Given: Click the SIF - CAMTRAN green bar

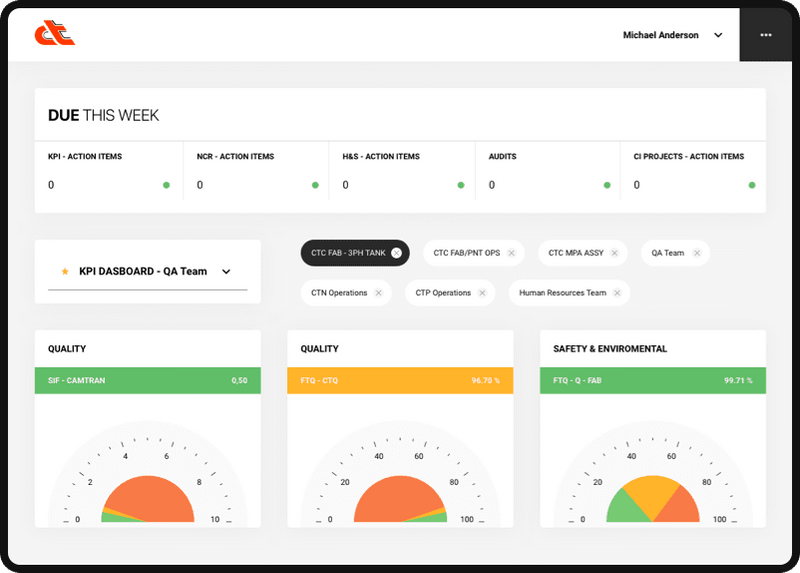Looking at the screenshot, I should click(x=147, y=380).
